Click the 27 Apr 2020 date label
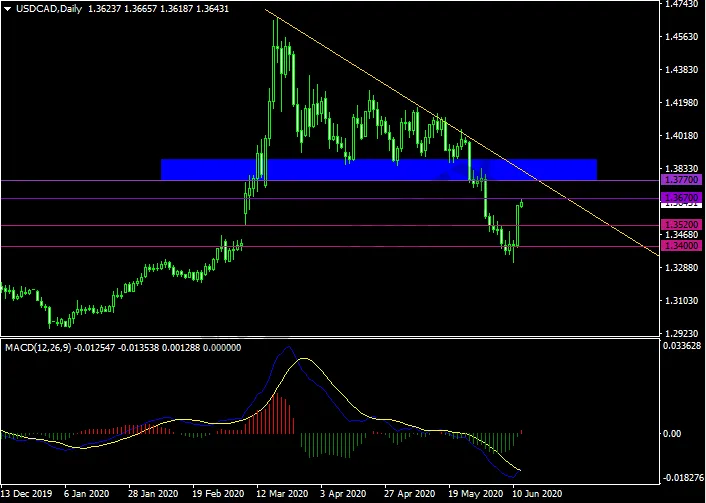The width and height of the screenshot is (706, 503). 410,494
